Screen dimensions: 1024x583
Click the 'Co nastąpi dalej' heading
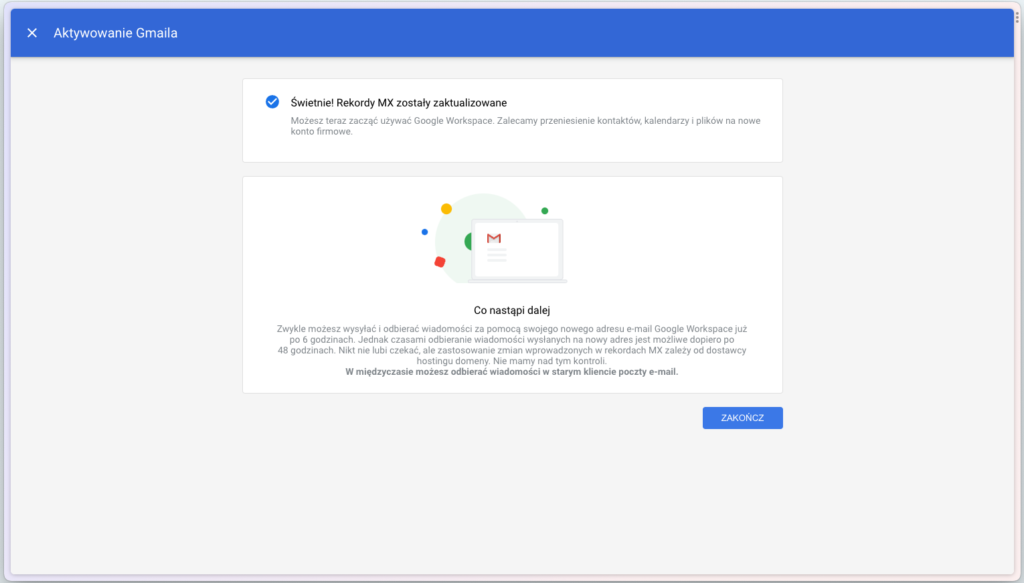coord(512,310)
